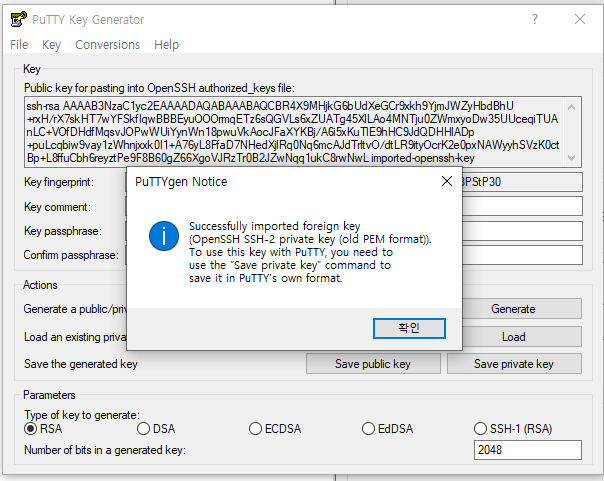
Task: Click 'Public key for pasting' label
Action: point(159,88)
